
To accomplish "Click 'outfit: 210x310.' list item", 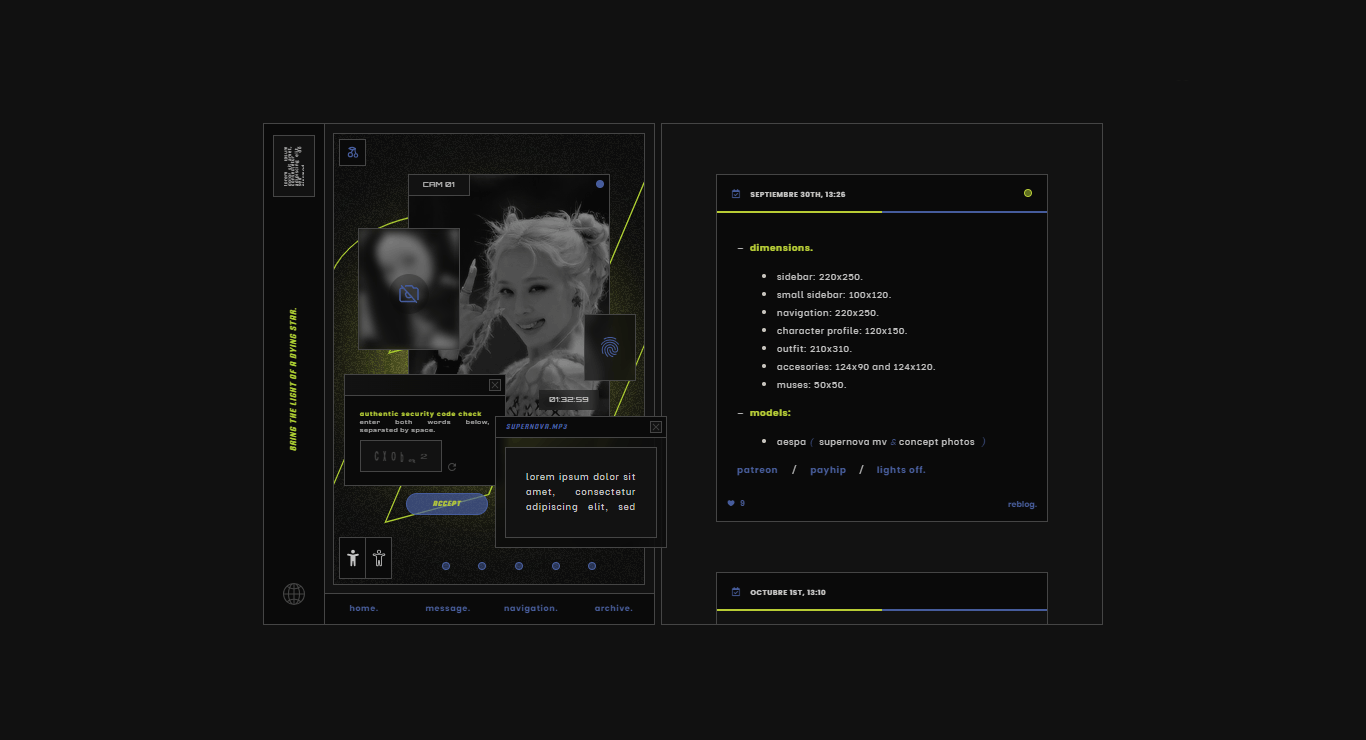I will pos(814,349).
